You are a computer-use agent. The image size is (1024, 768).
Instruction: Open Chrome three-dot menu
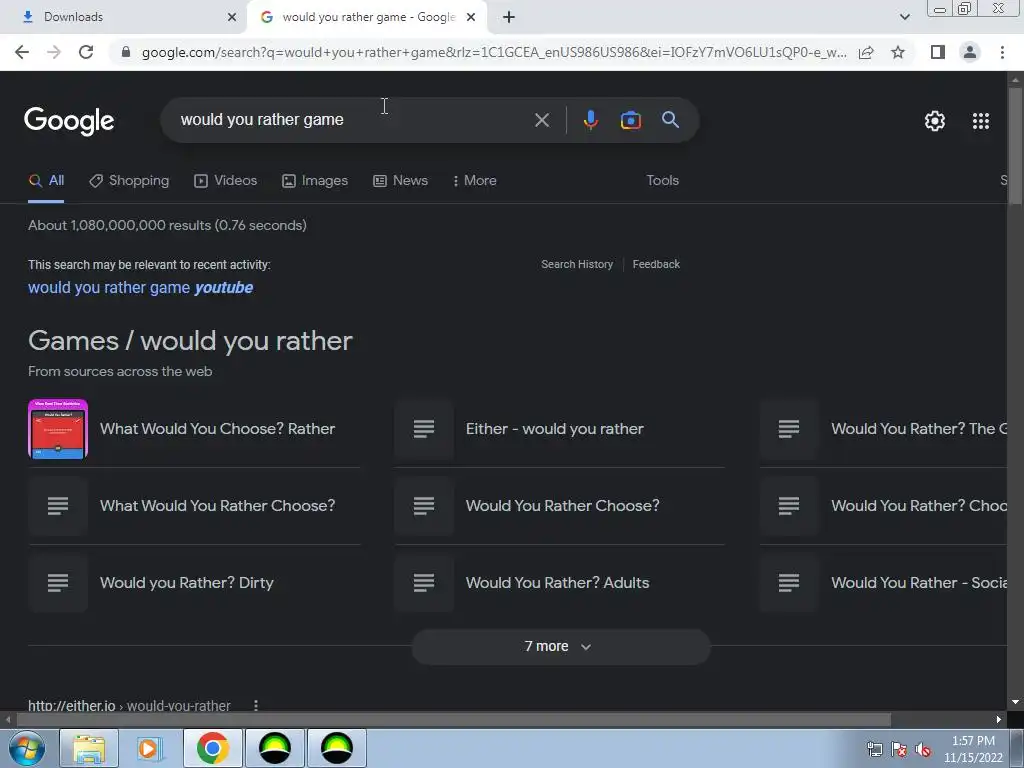(1002, 52)
